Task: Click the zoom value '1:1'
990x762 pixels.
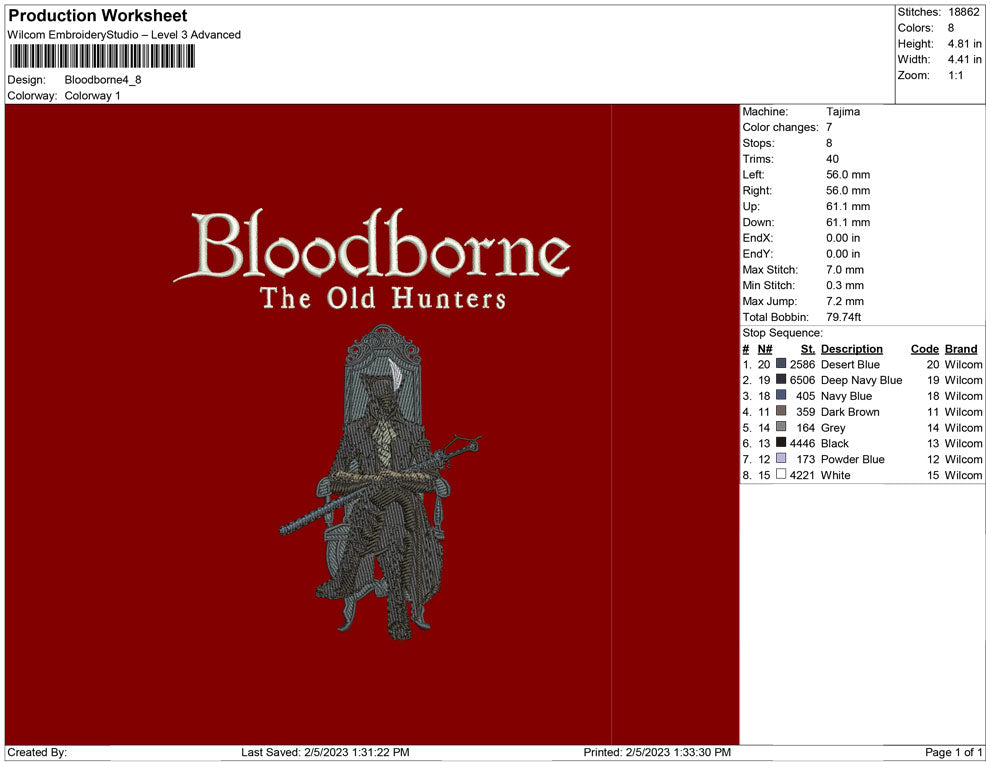Action: click(956, 75)
